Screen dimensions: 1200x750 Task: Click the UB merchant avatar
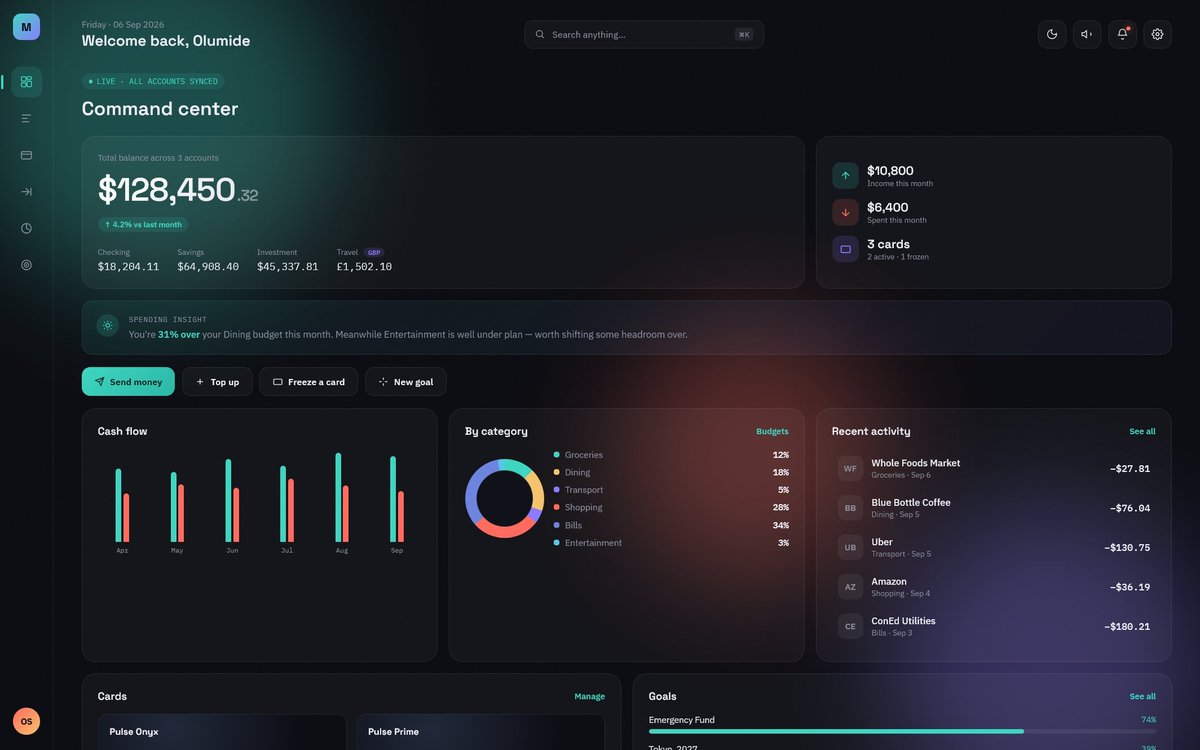[850, 547]
